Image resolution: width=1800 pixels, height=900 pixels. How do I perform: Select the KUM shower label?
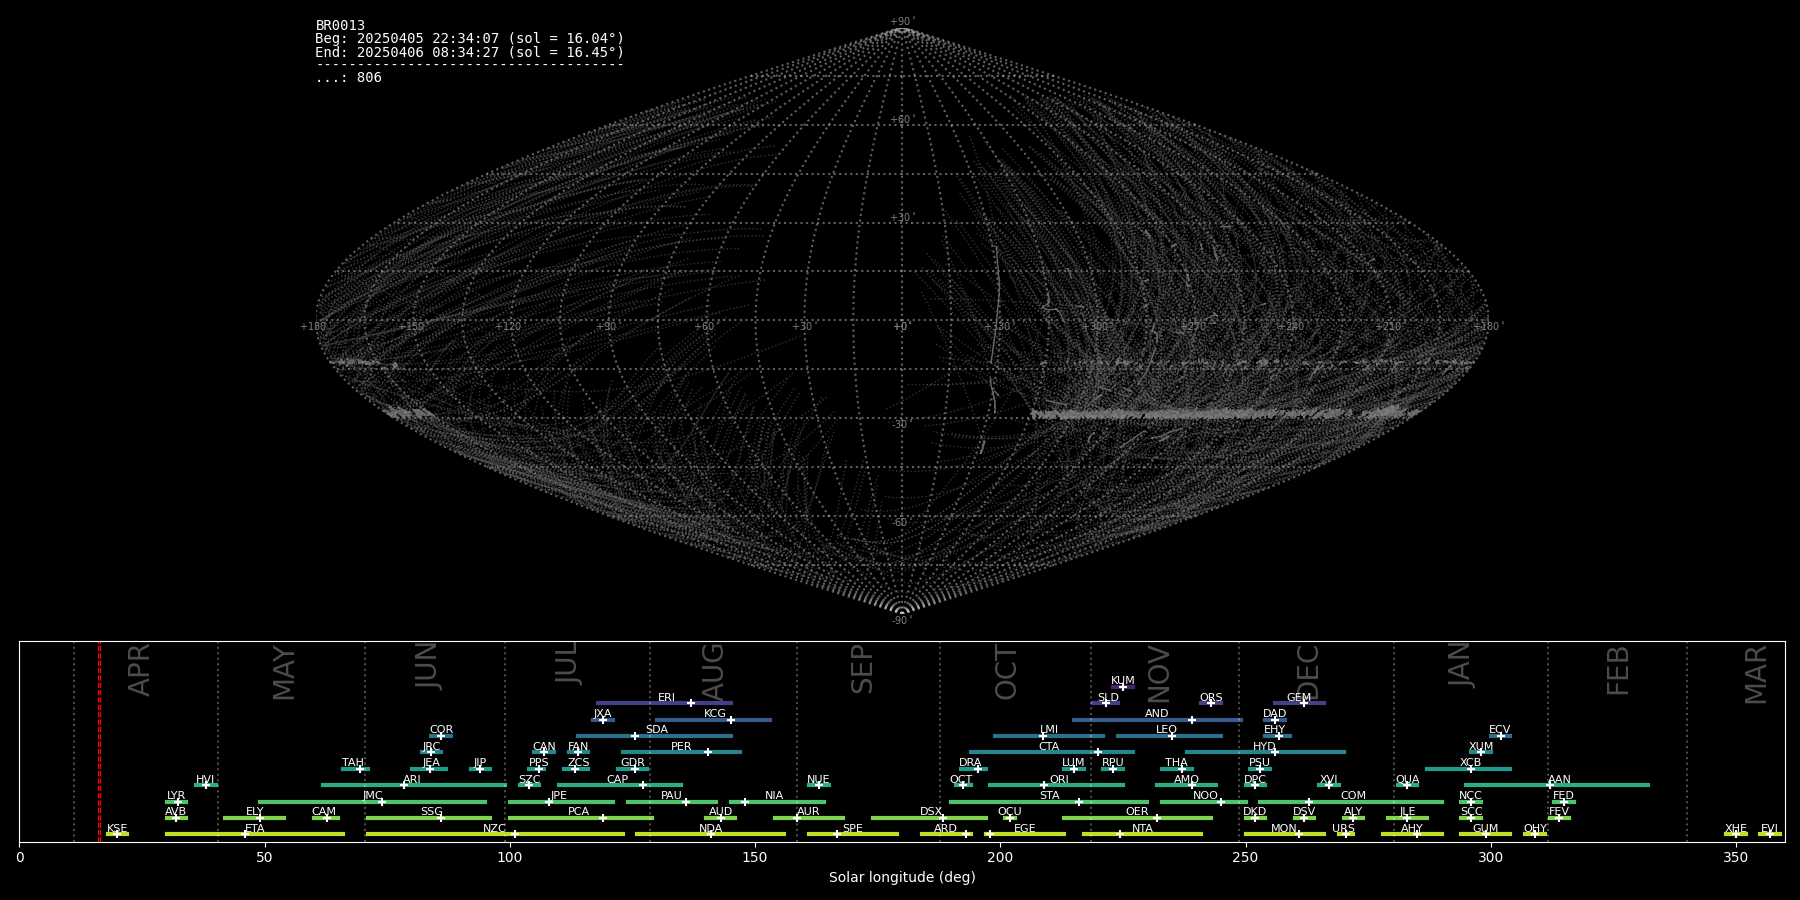click(1123, 681)
